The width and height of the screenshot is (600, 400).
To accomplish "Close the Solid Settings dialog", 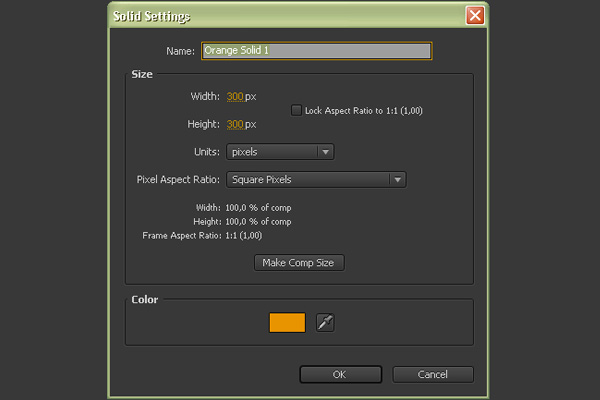I will point(475,16).
